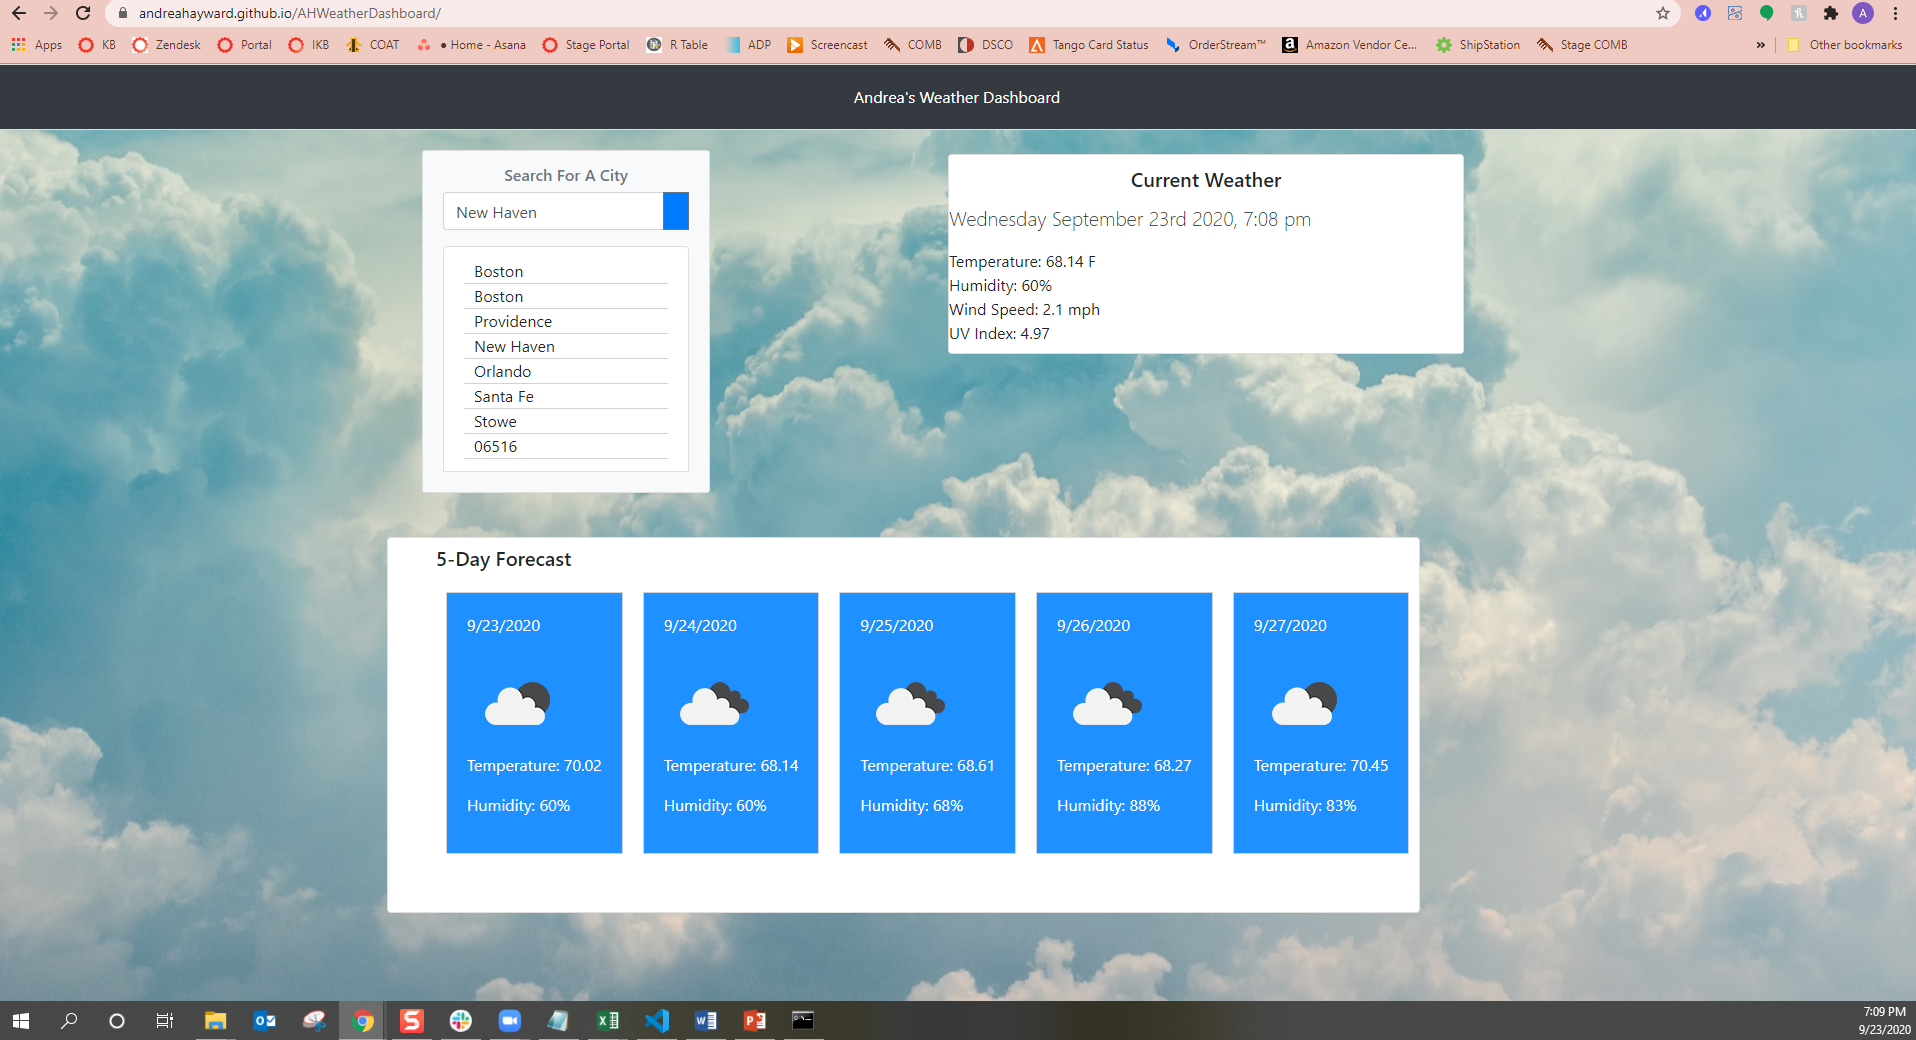Open PowerPoint from the taskbar
The image size is (1916, 1040).
(x=754, y=1021)
